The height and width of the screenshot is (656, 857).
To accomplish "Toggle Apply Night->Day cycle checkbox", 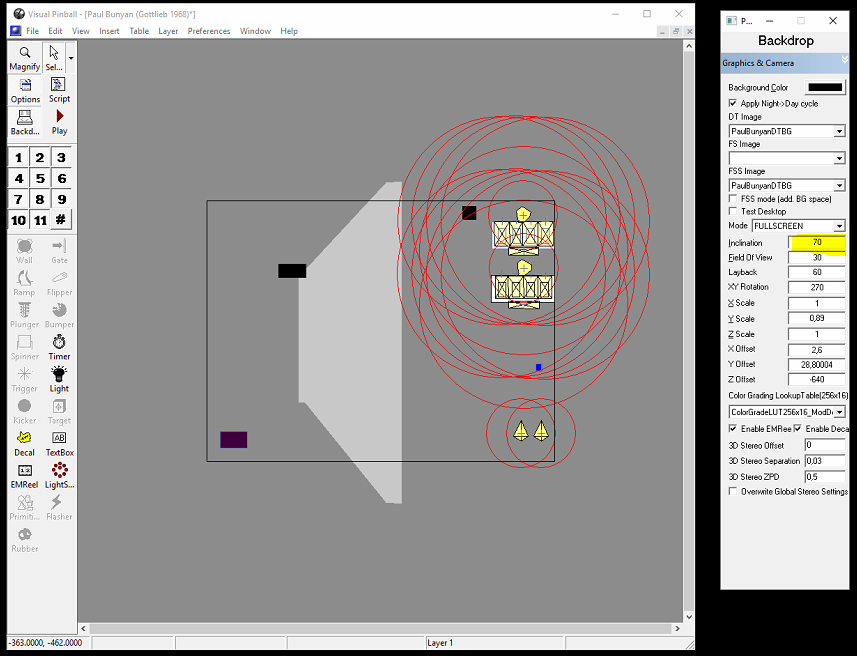I will point(733,103).
